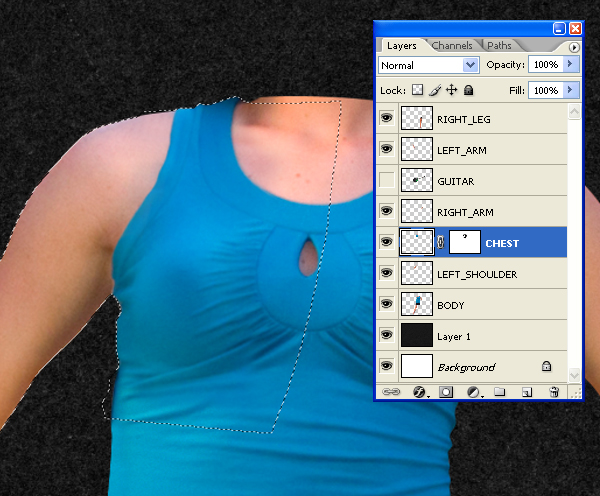
Task: Select the Background layer thumbnail
Action: [x=417, y=366]
